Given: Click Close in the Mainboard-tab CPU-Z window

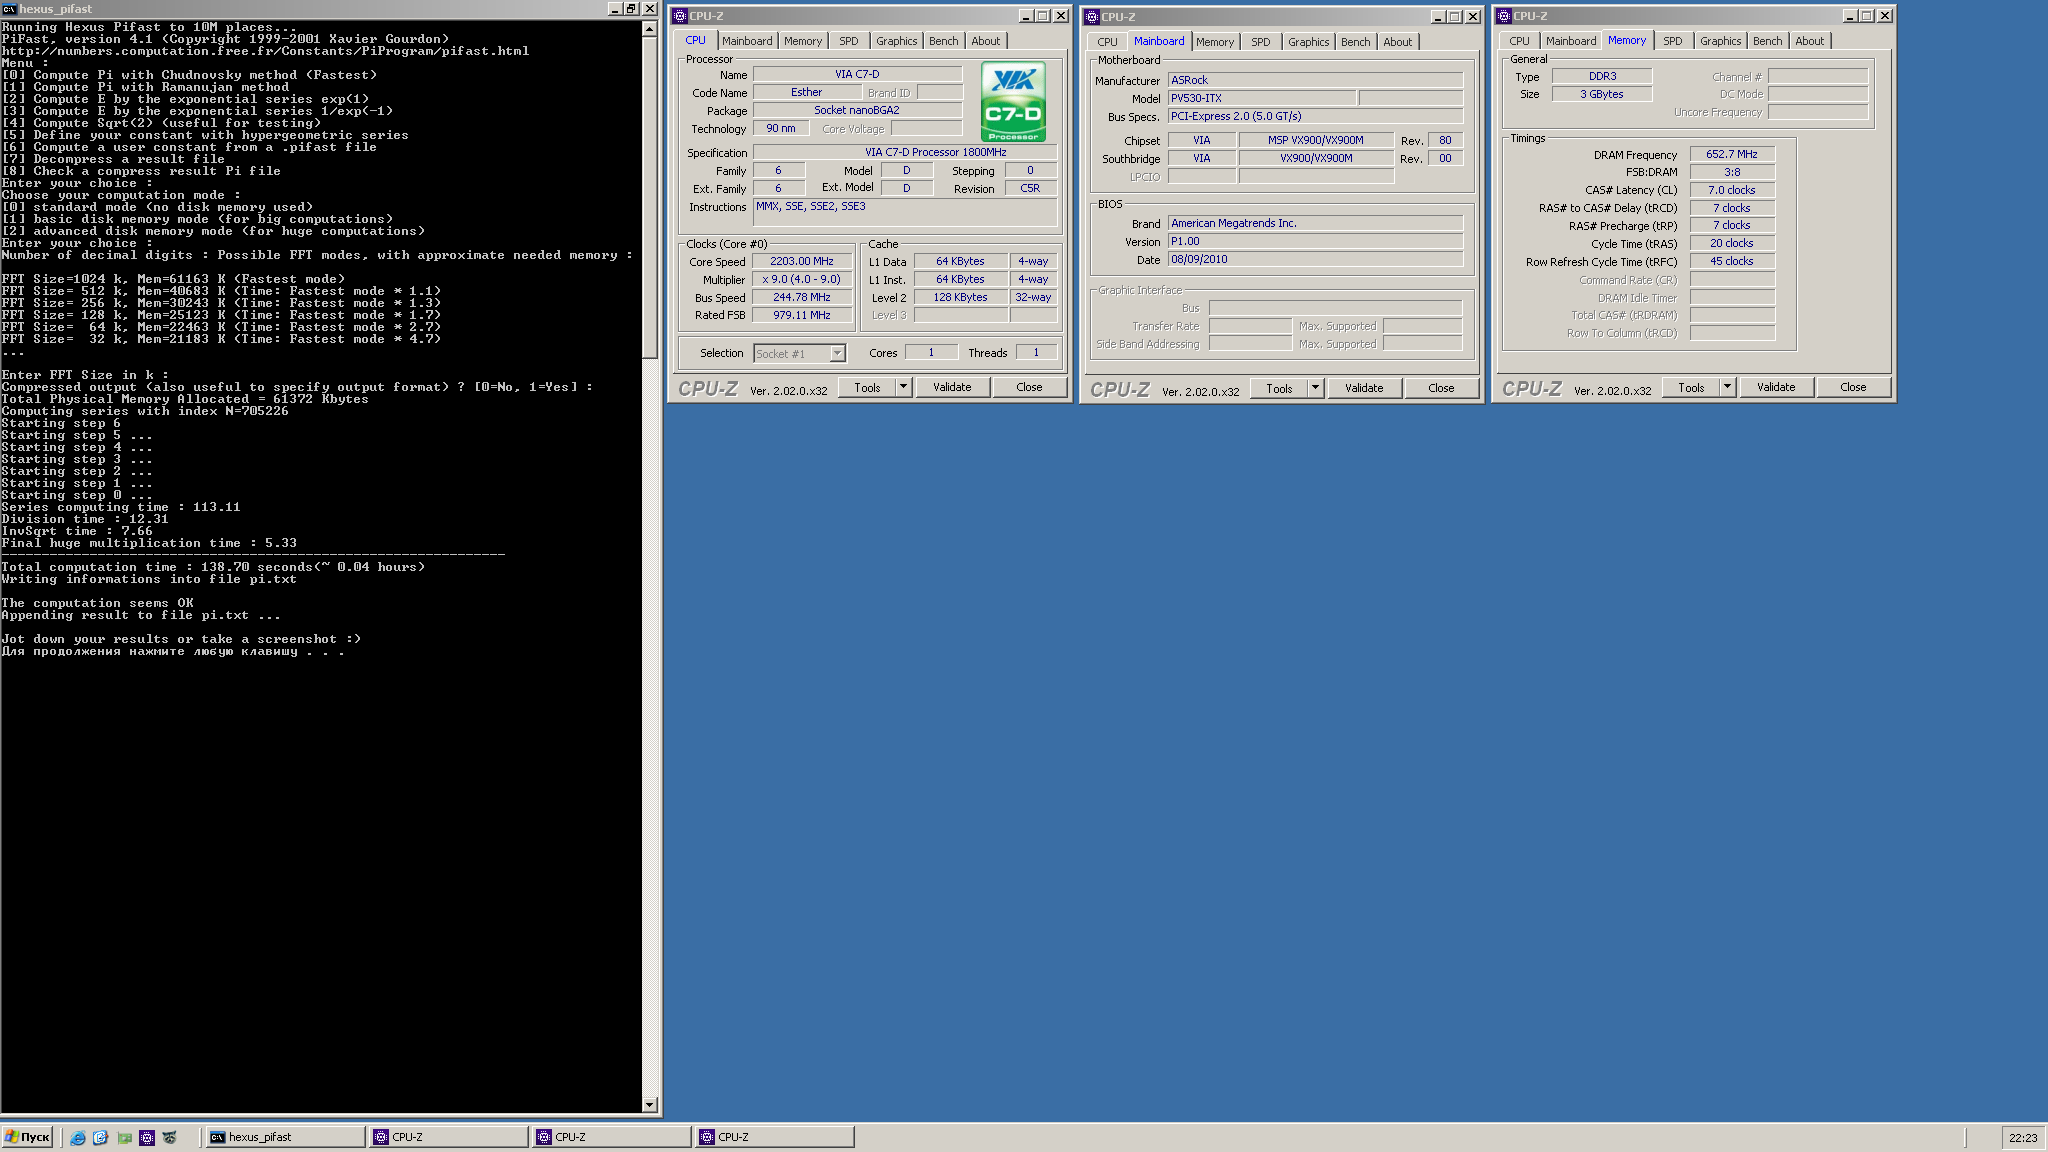Looking at the screenshot, I should pos(1441,388).
